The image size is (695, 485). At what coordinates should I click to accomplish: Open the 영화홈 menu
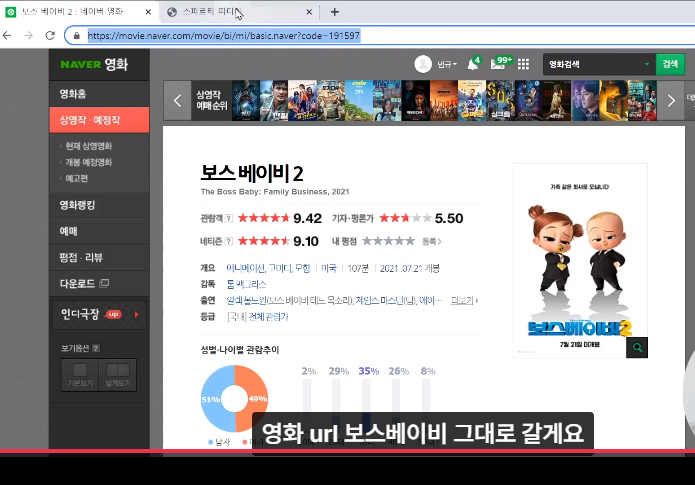click(x=99, y=94)
